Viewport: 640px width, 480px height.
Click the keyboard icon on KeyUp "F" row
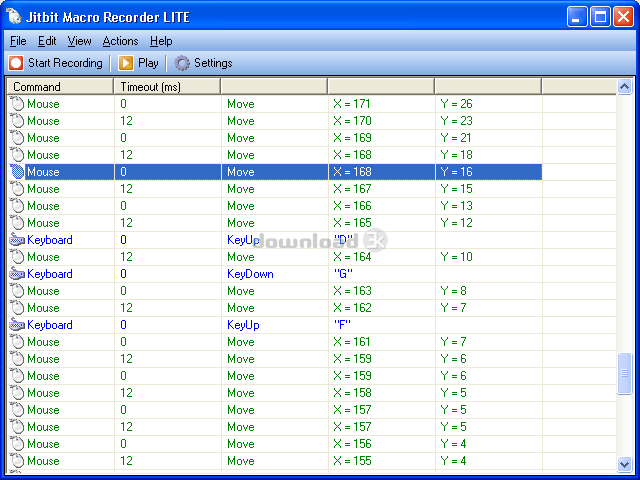[x=16, y=325]
